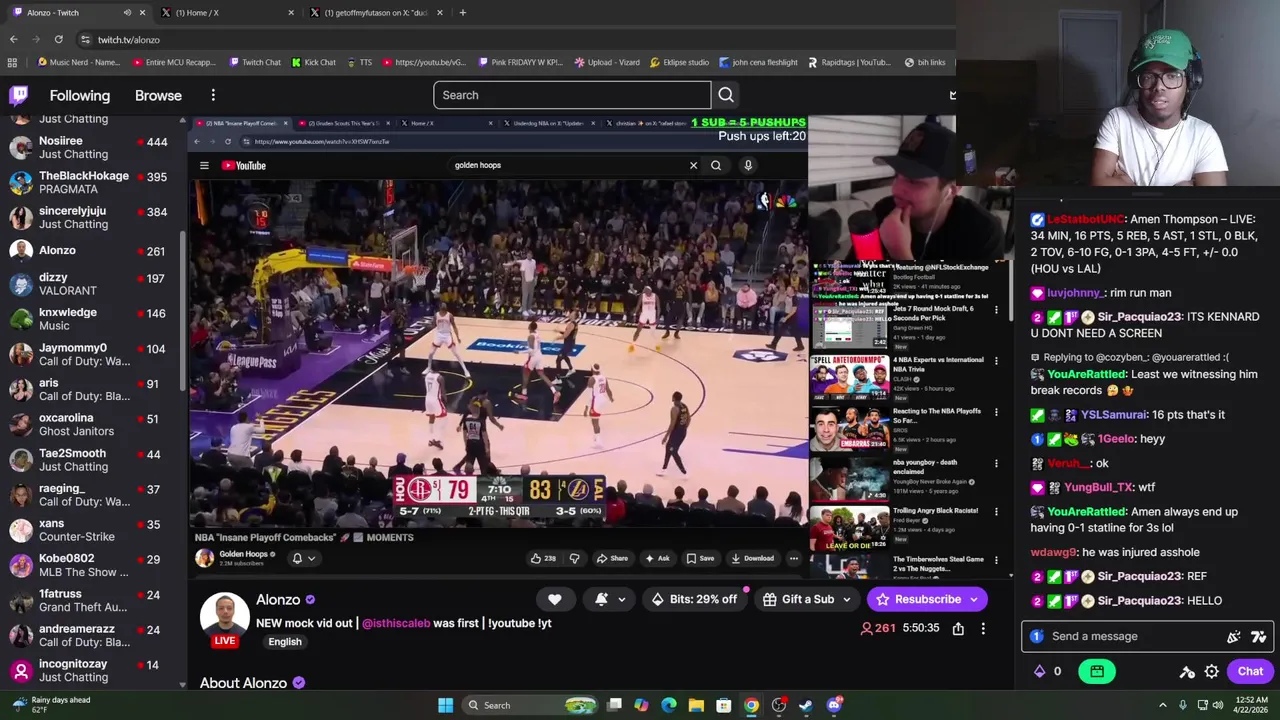Open File Explorer from the taskbar
The image size is (1280, 720).
pyautogui.click(x=696, y=705)
